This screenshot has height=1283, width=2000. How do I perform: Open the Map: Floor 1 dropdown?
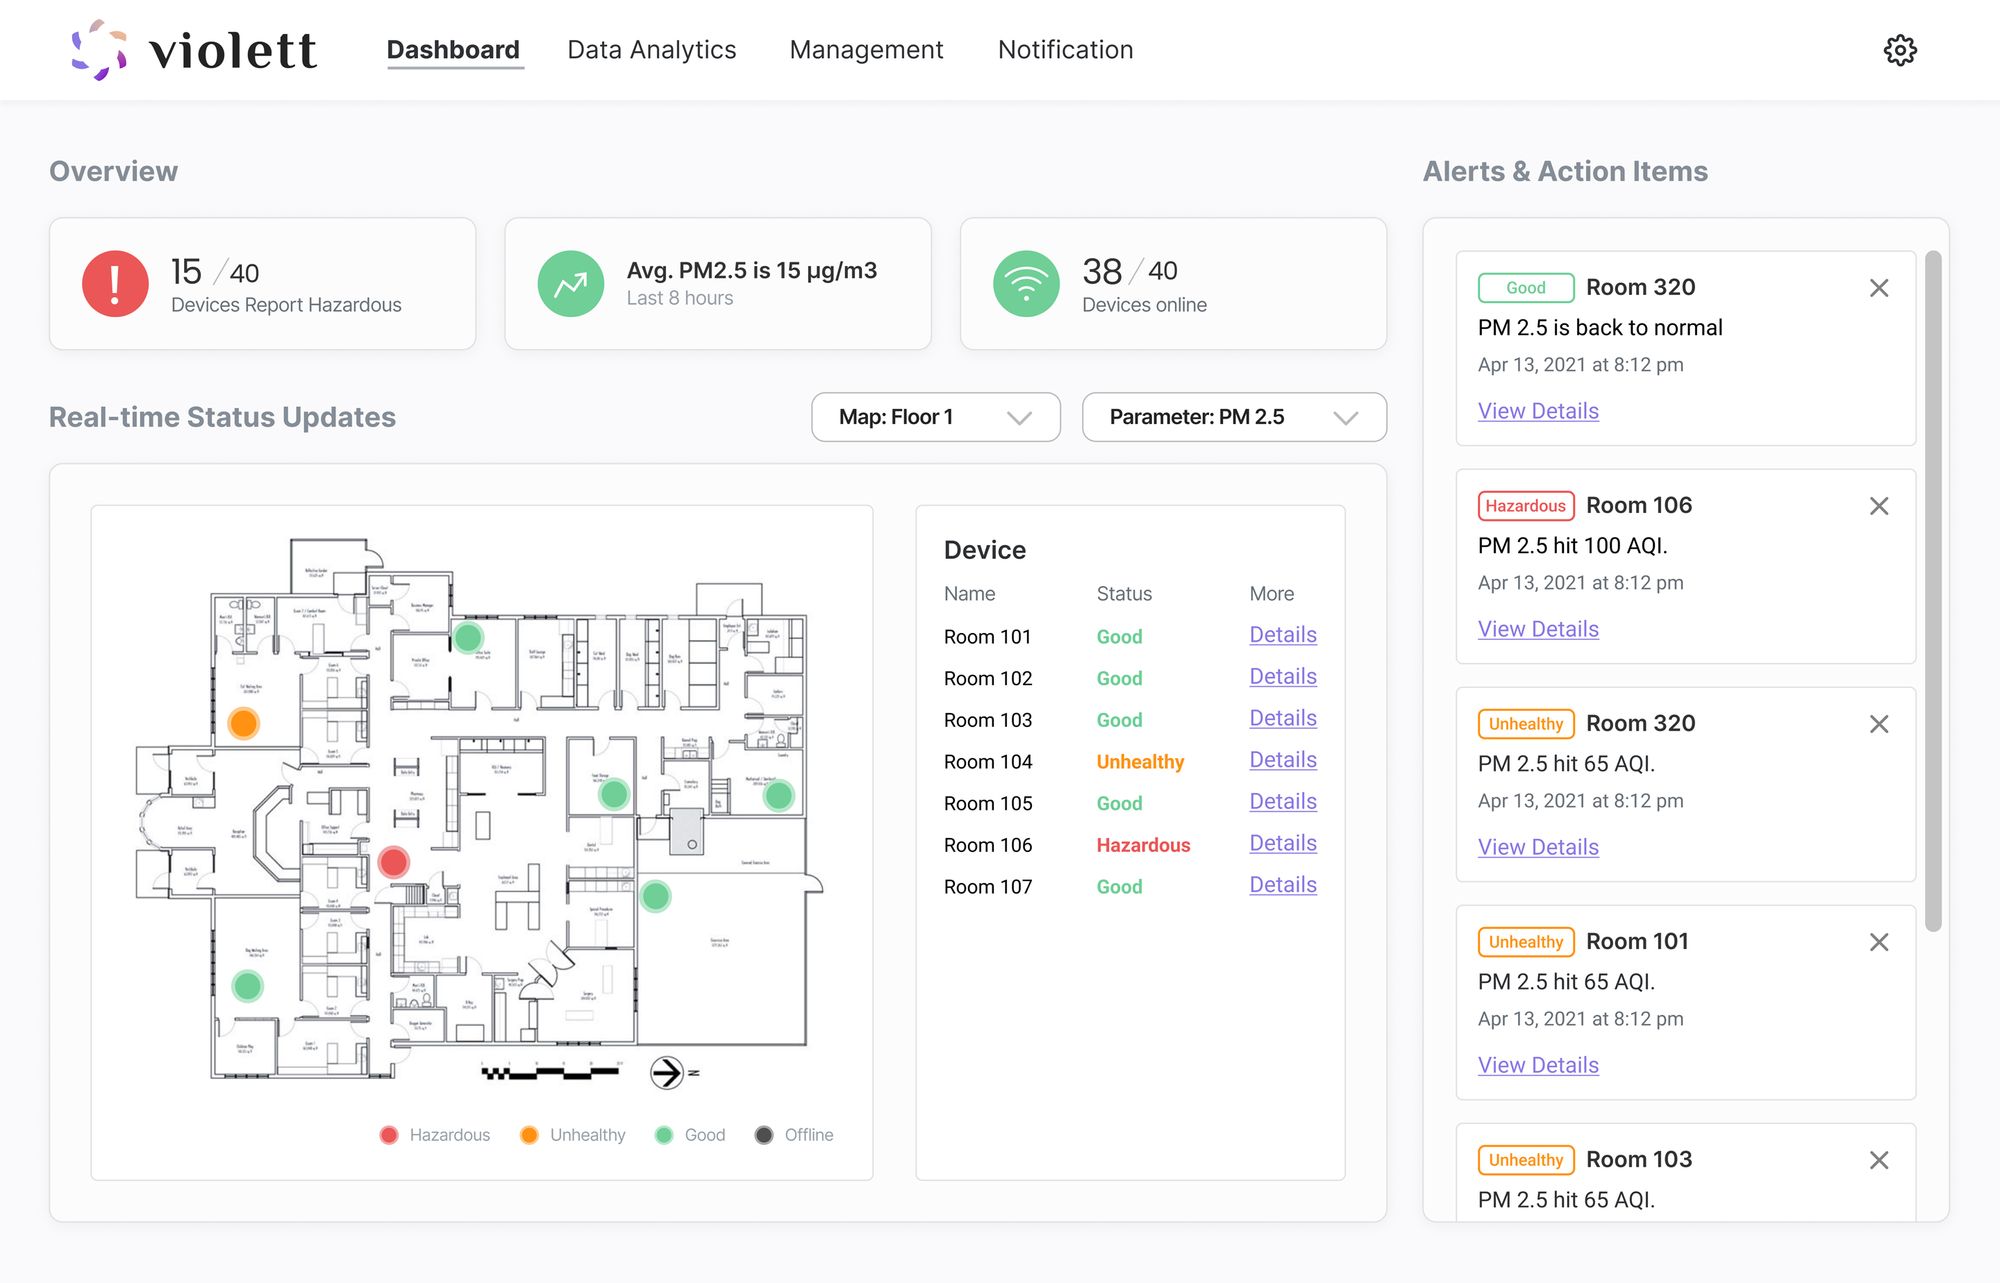935,417
